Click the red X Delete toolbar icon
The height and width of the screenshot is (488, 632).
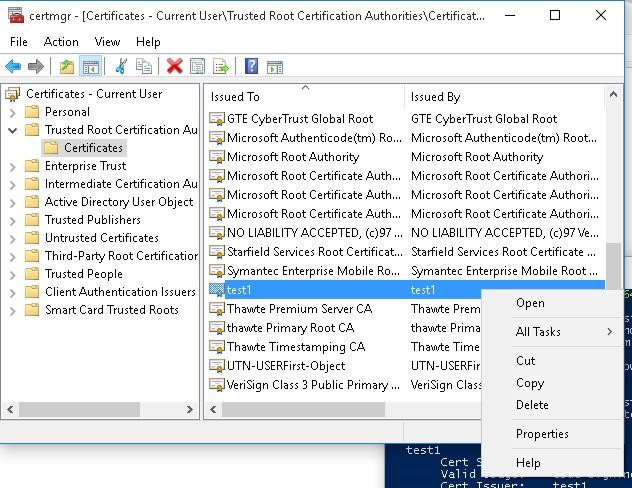(174, 67)
